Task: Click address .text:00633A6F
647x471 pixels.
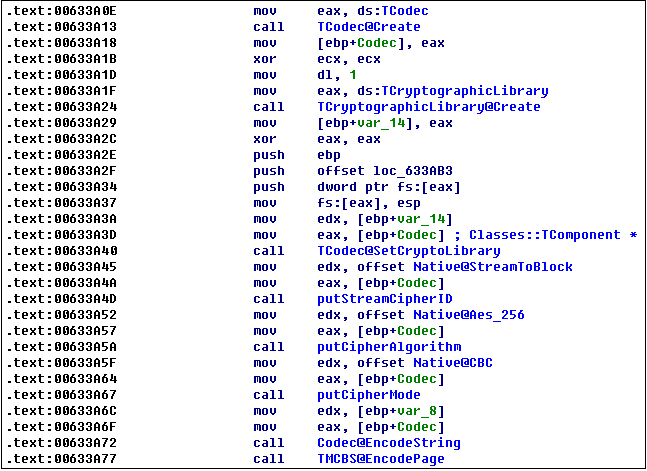Action: 62,427
